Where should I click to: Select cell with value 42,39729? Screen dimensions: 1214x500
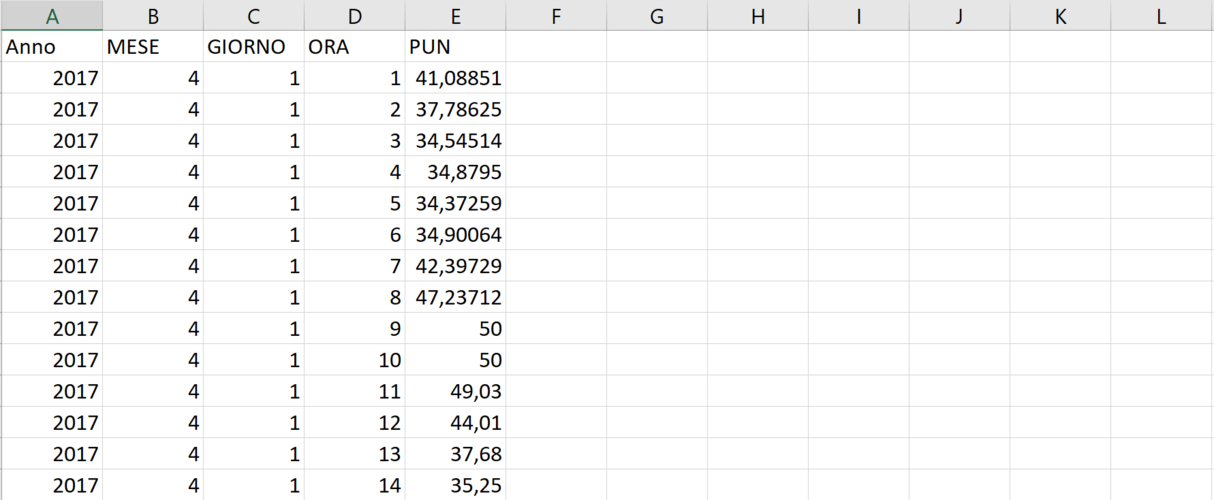[456, 266]
